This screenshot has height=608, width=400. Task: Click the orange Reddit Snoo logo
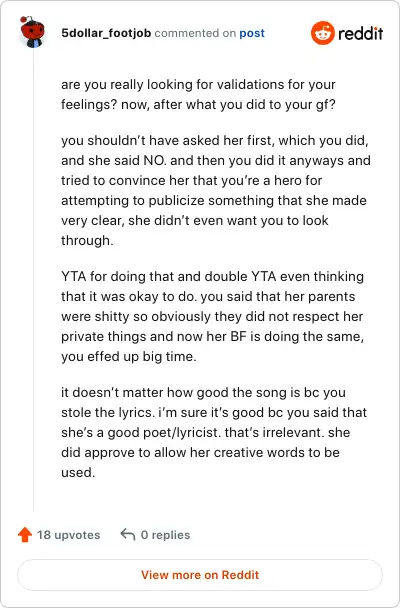(322, 33)
